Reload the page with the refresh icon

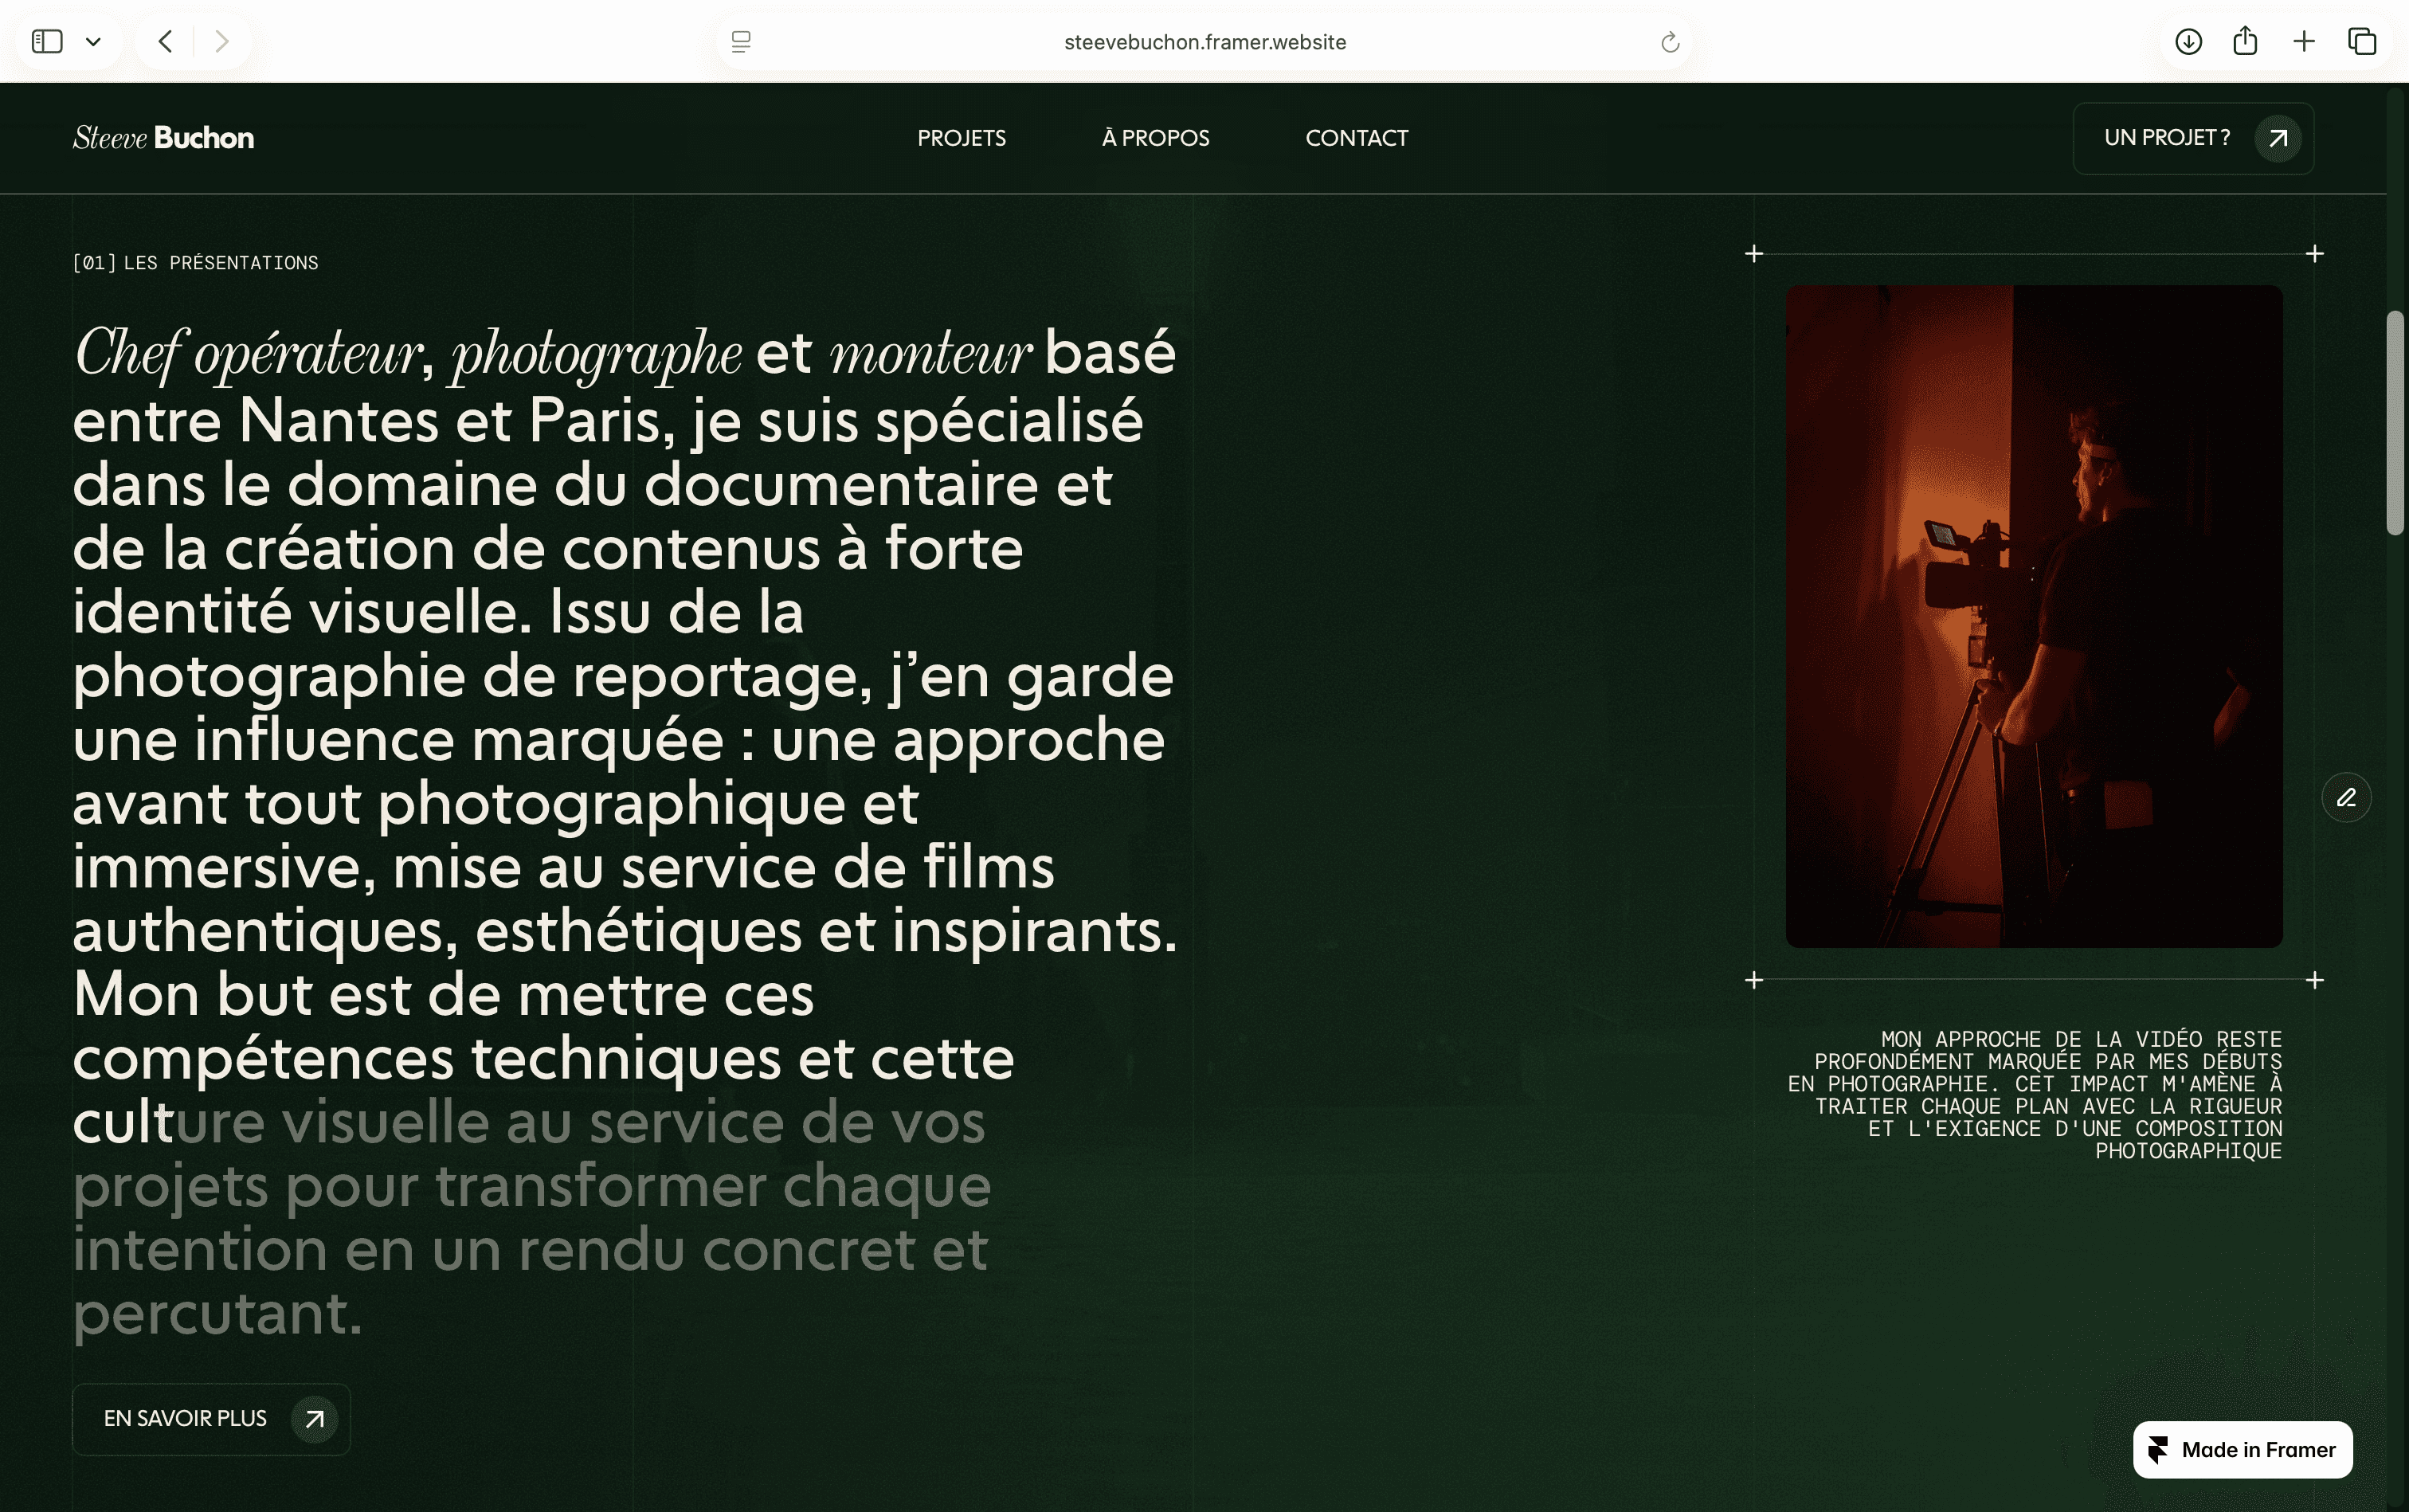(1669, 42)
